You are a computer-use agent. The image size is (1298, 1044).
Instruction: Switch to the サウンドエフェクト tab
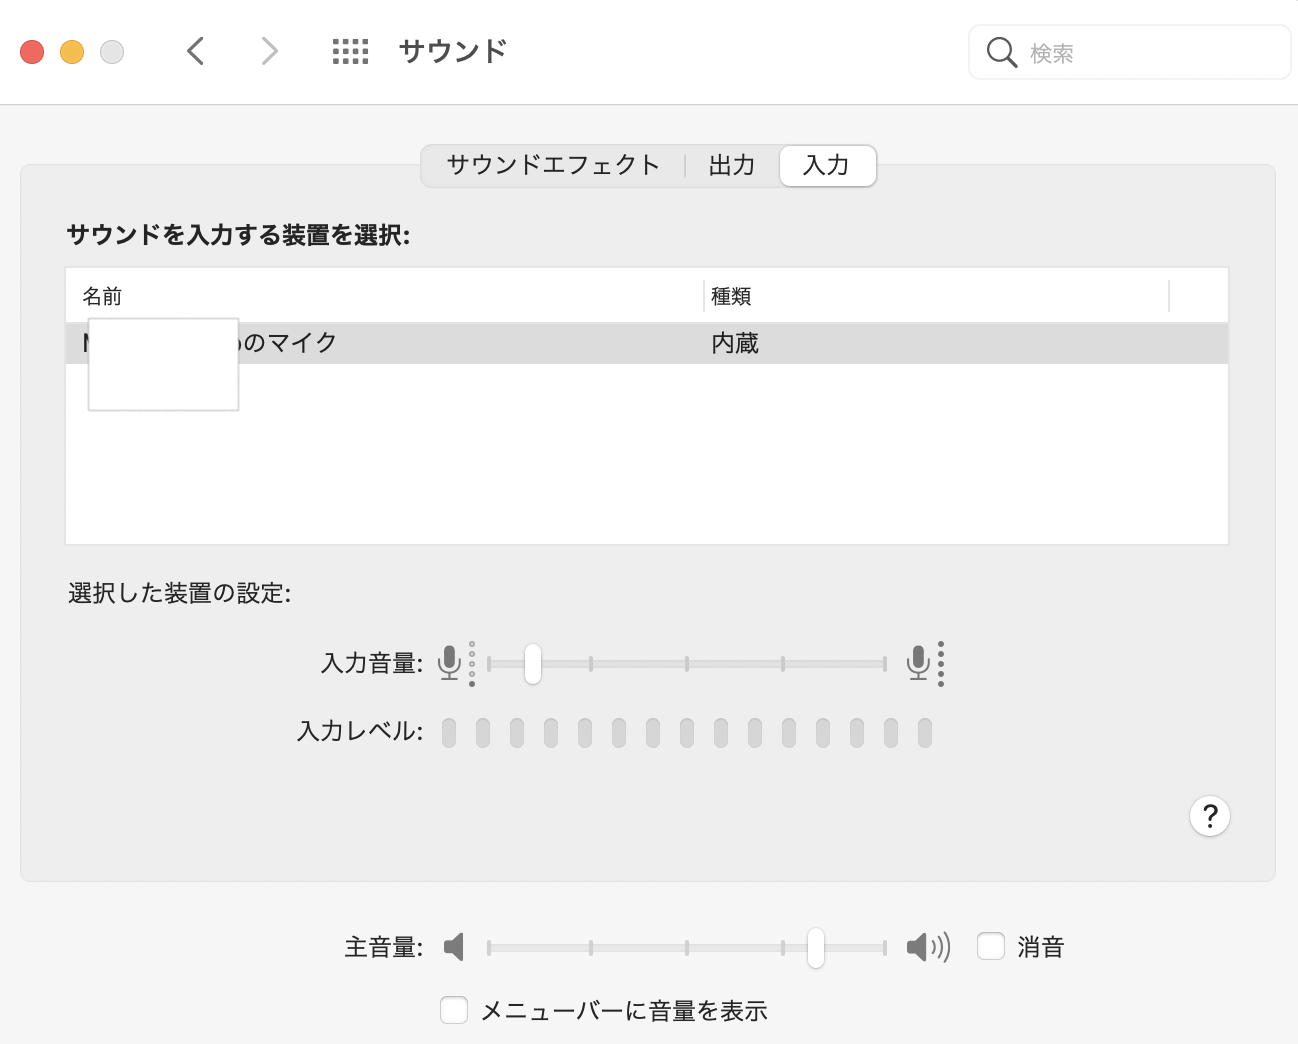pyautogui.click(x=553, y=165)
